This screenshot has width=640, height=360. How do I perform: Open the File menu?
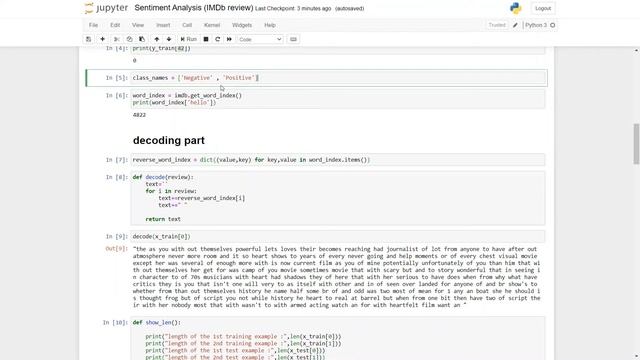(x=93, y=25)
